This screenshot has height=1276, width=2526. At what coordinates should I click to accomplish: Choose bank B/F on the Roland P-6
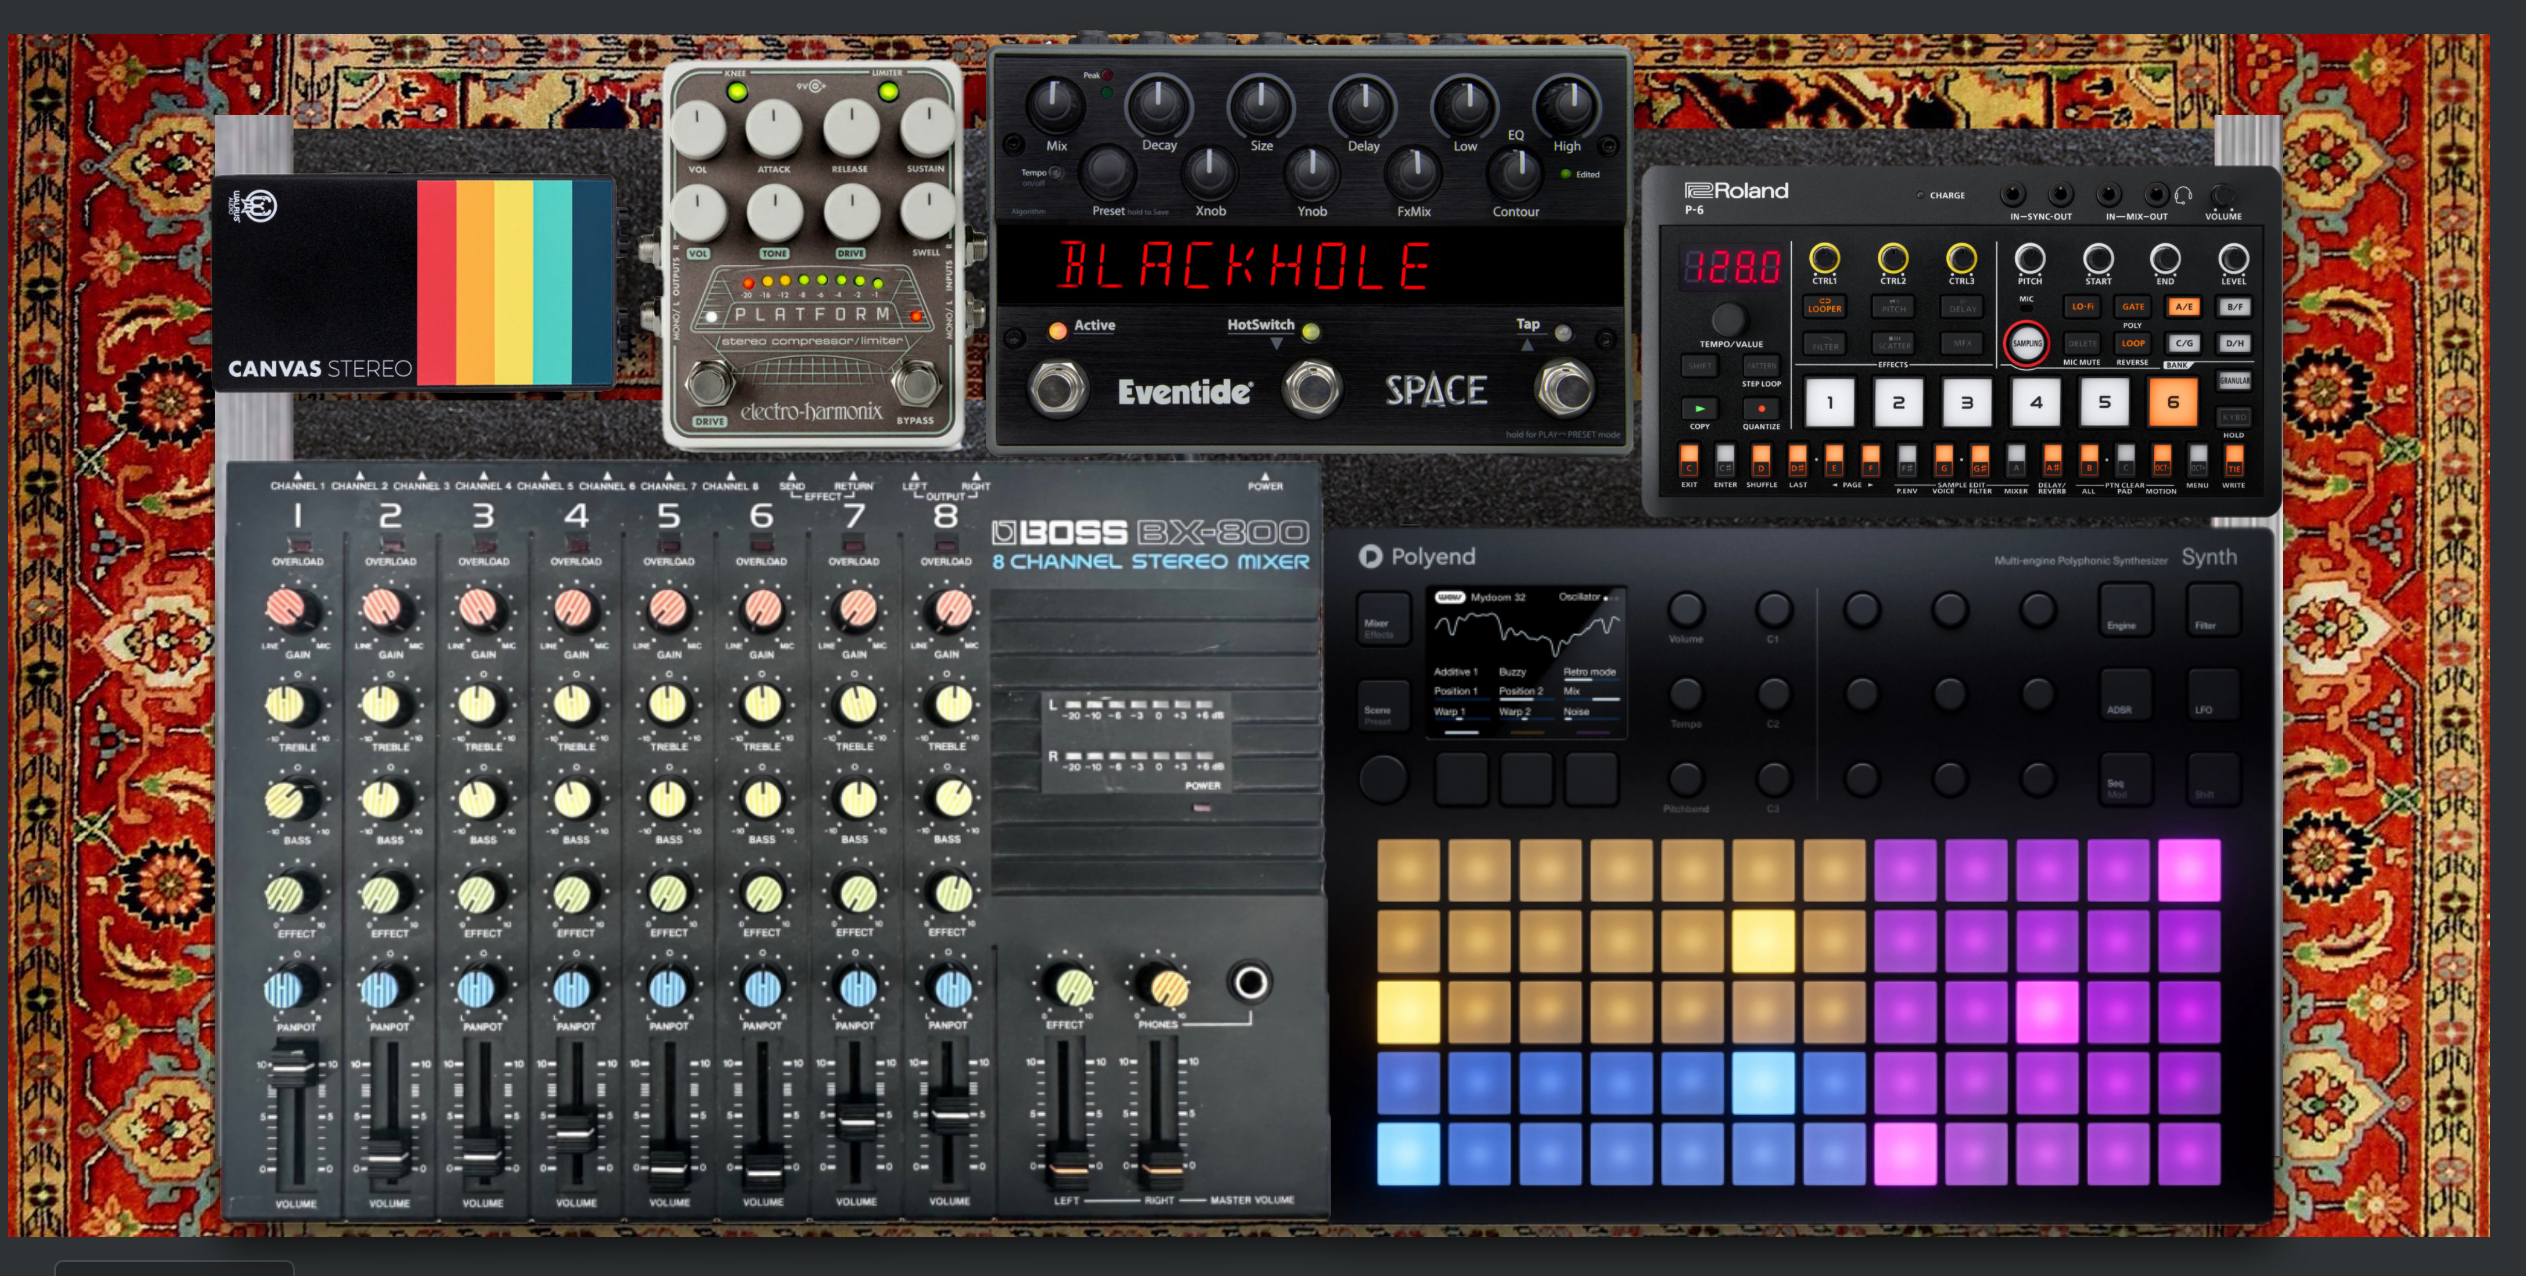(x=2234, y=306)
